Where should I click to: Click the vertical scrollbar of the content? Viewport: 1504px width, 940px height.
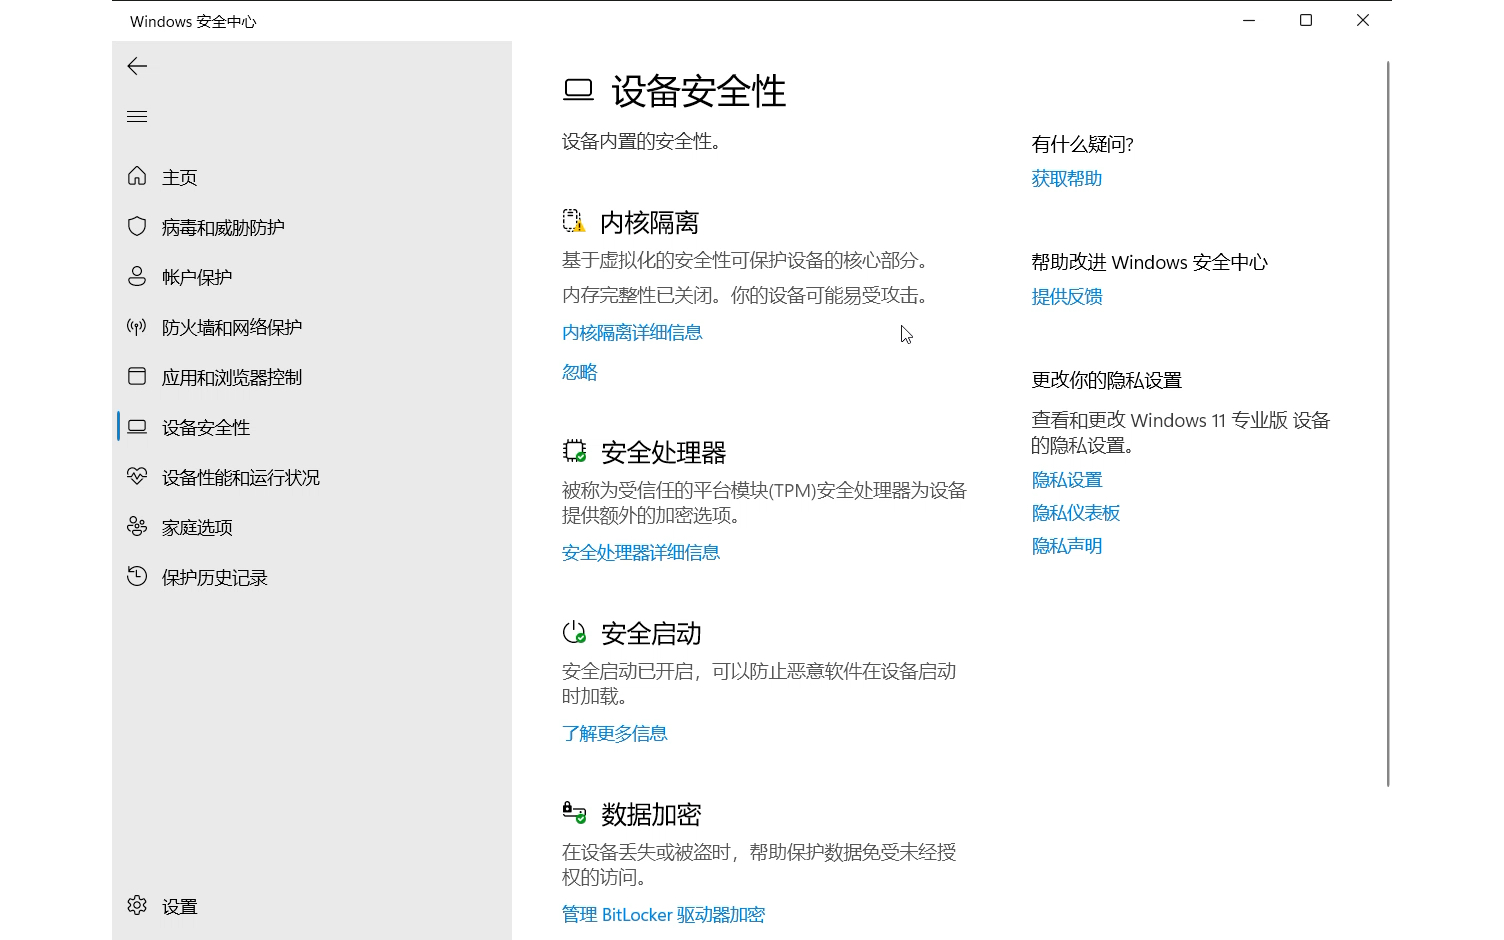[x=1388, y=424]
